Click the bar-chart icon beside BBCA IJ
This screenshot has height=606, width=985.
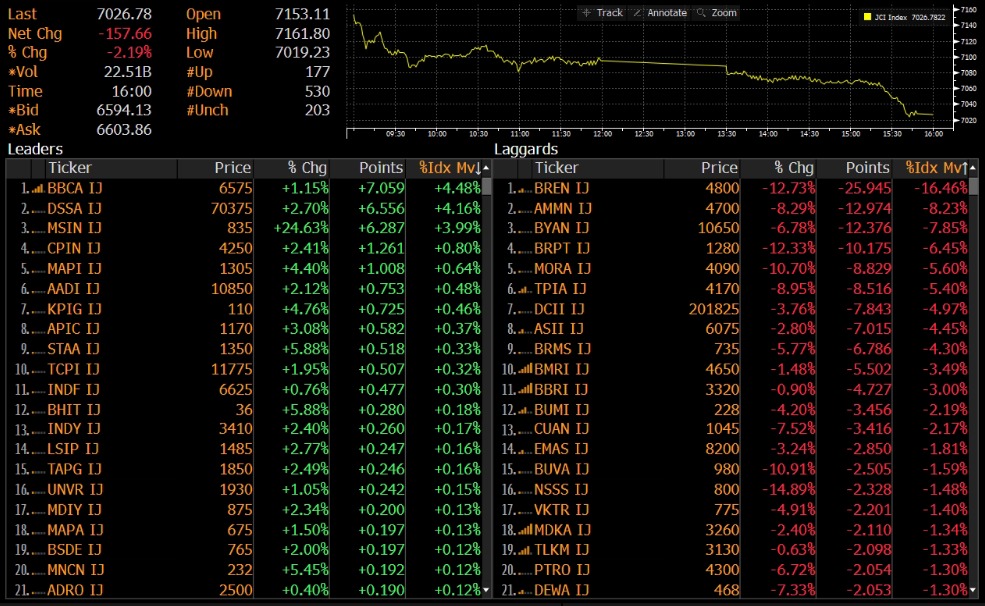coord(38,188)
